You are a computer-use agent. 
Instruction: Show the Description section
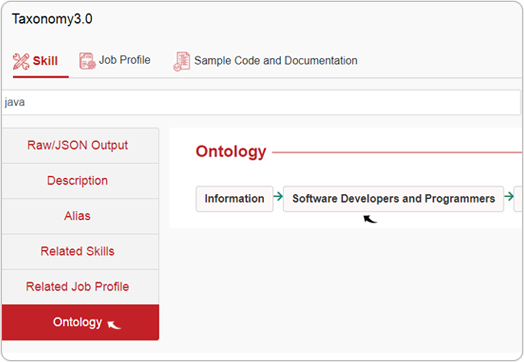click(80, 181)
